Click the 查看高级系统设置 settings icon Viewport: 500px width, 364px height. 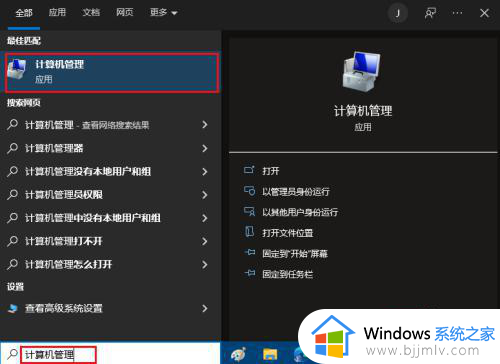[13, 309]
